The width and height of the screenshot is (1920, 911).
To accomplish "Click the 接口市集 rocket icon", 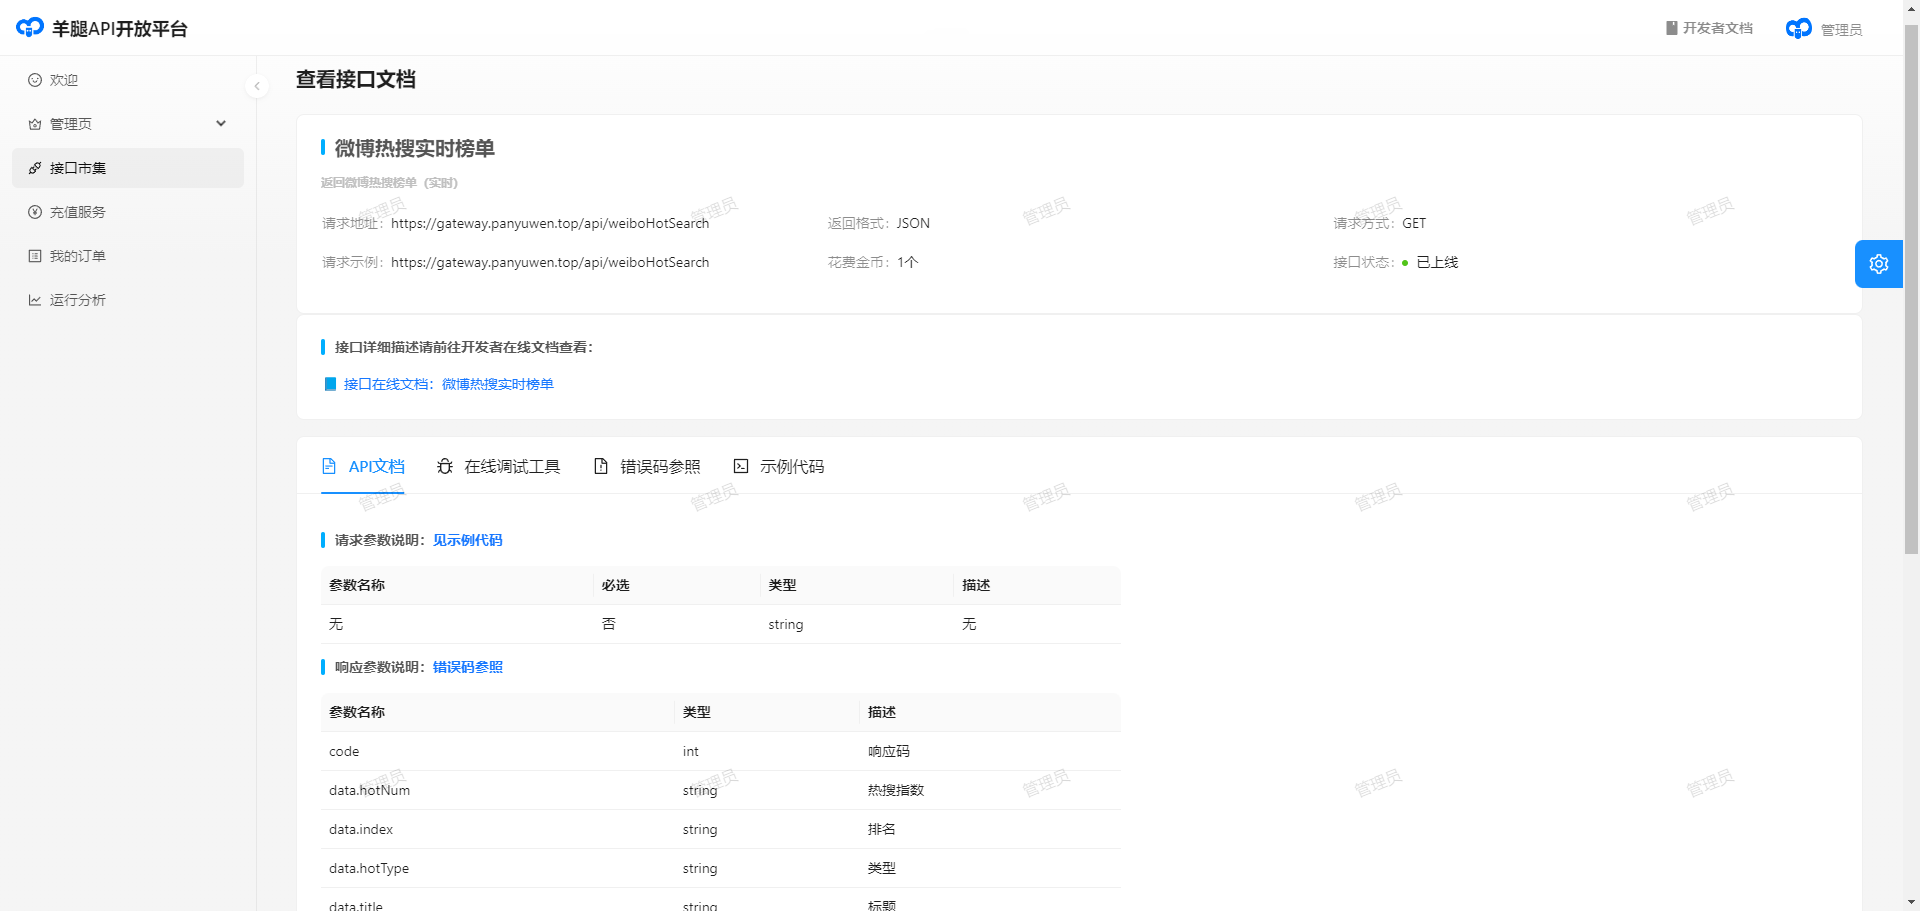I will tap(35, 168).
